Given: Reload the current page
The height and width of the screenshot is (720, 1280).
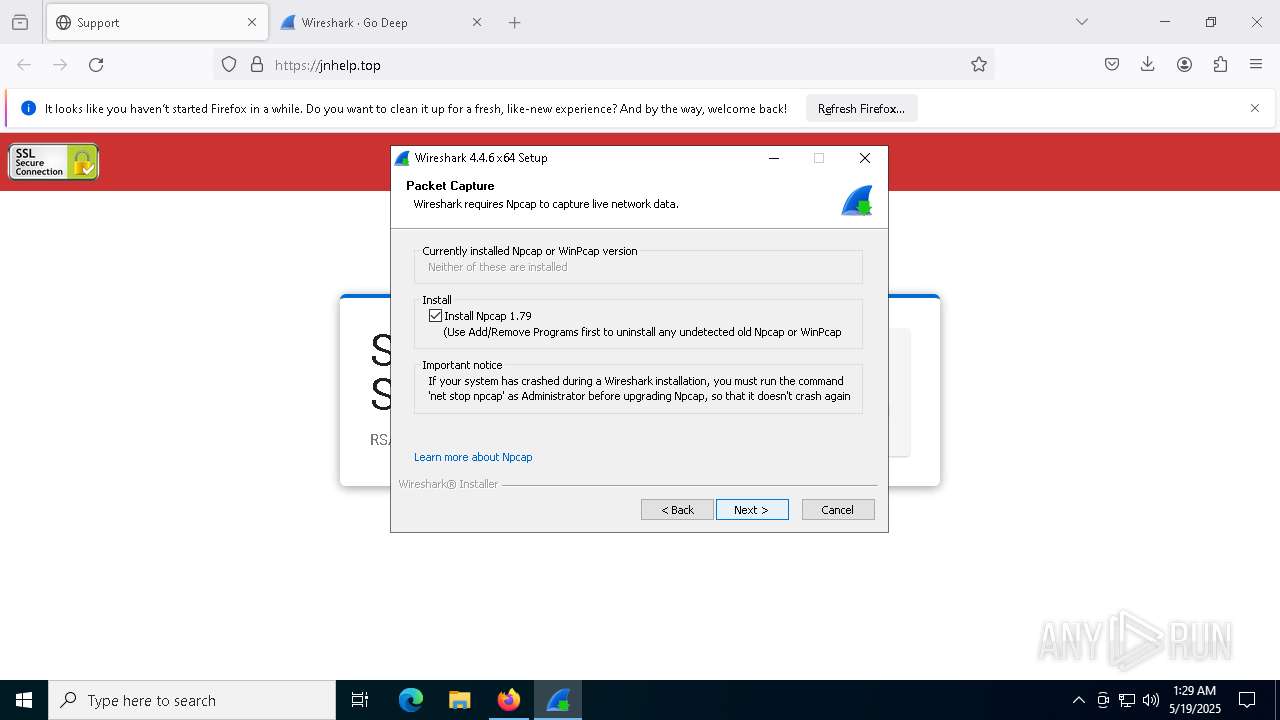Looking at the screenshot, I should click(x=96, y=65).
